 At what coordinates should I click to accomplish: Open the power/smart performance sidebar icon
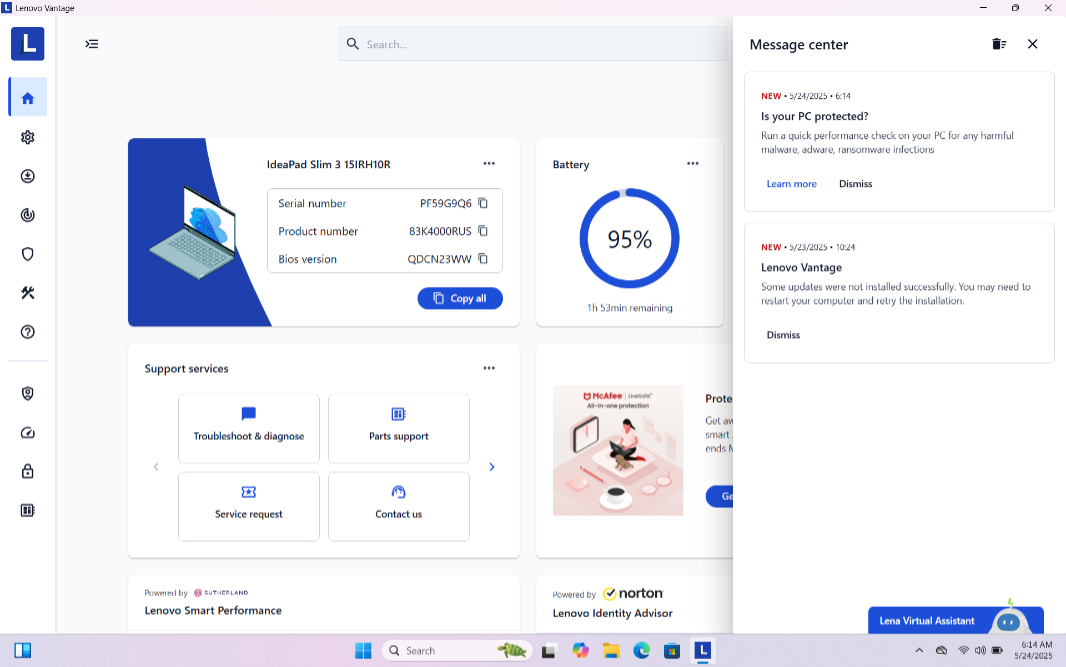(x=28, y=215)
